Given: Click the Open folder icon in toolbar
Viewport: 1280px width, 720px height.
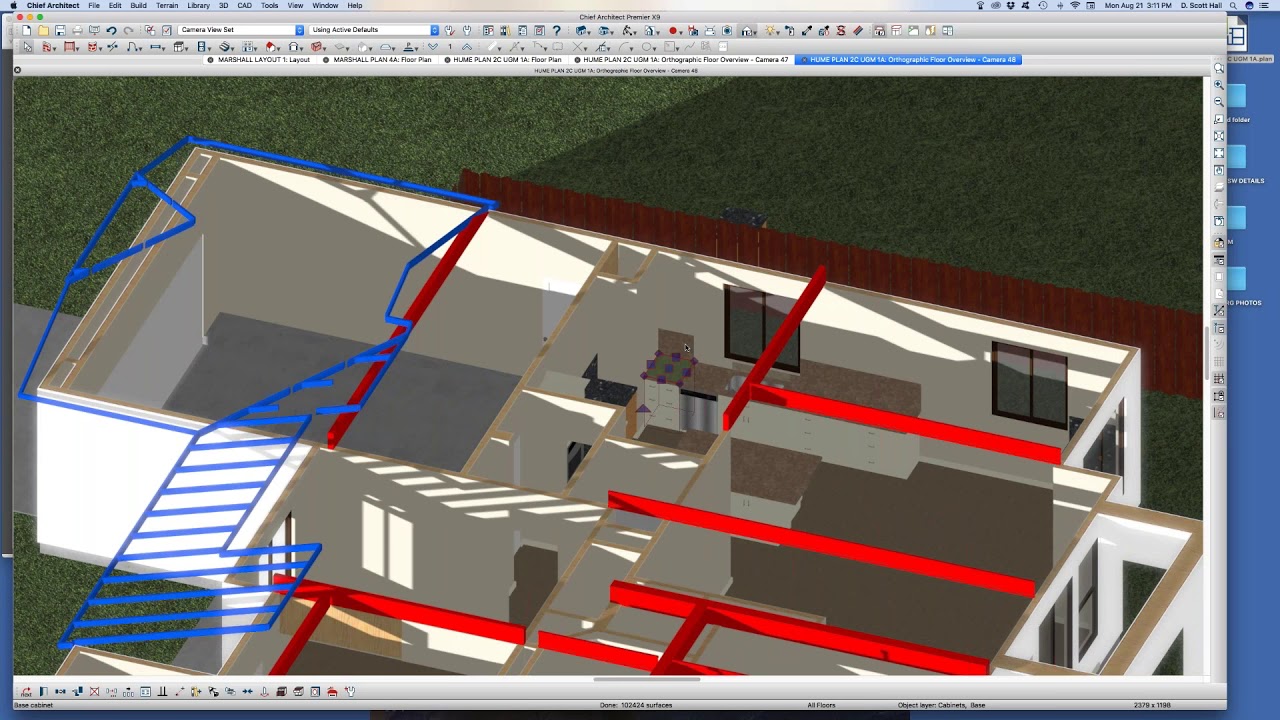Looking at the screenshot, I should tap(43, 30).
